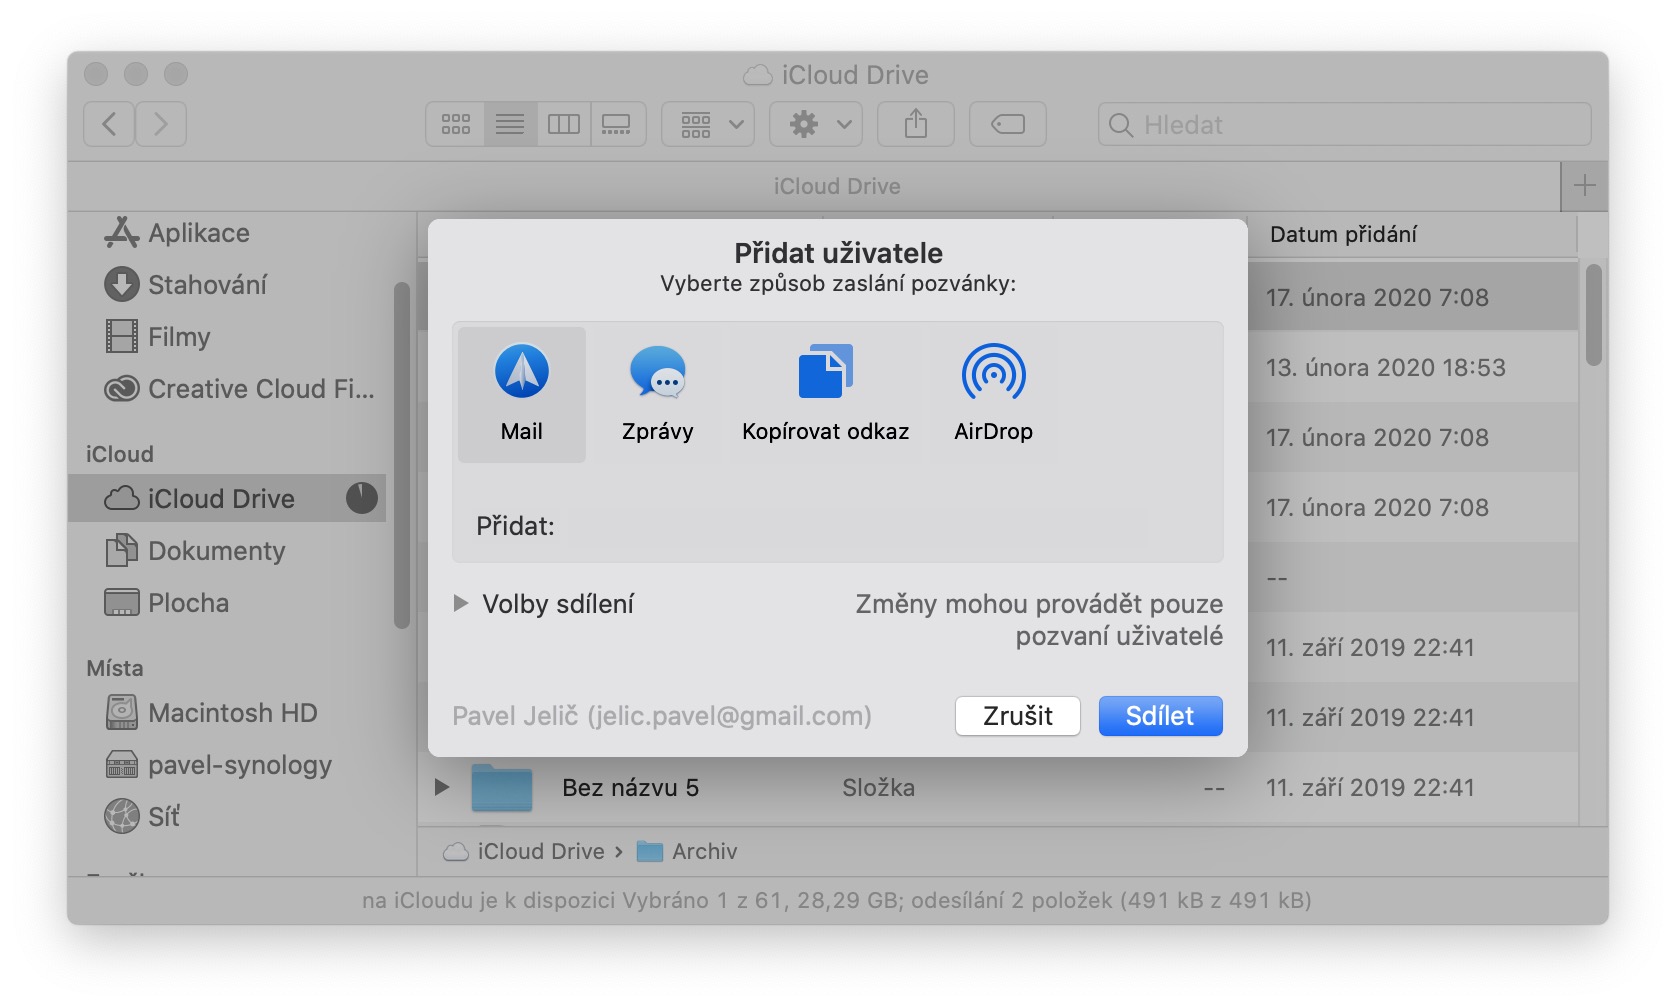Click the iCloud storage status bar text
Image resolution: width=1676 pixels, height=1008 pixels.
click(837, 901)
